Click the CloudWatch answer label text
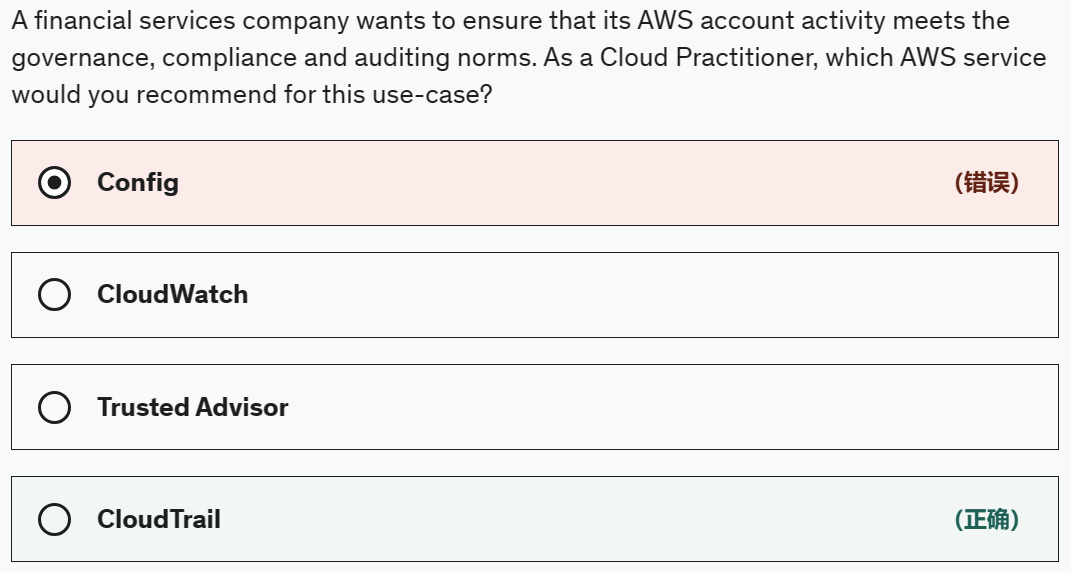The image size is (1071, 572). pos(172,295)
